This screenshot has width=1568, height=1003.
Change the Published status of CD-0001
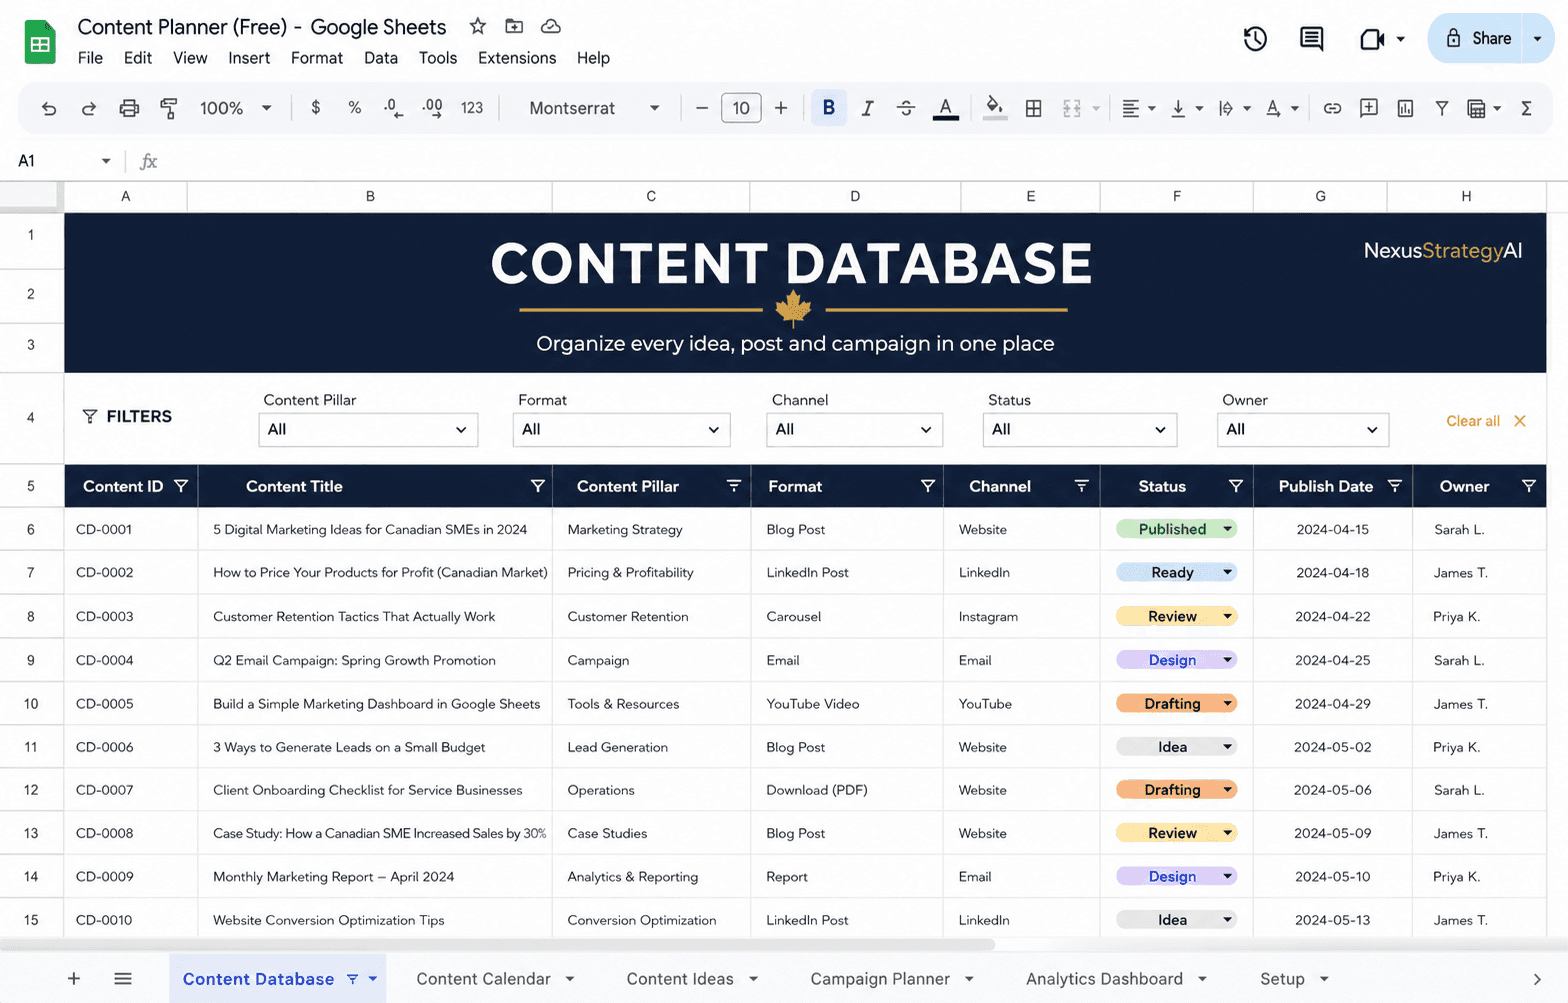(1176, 529)
